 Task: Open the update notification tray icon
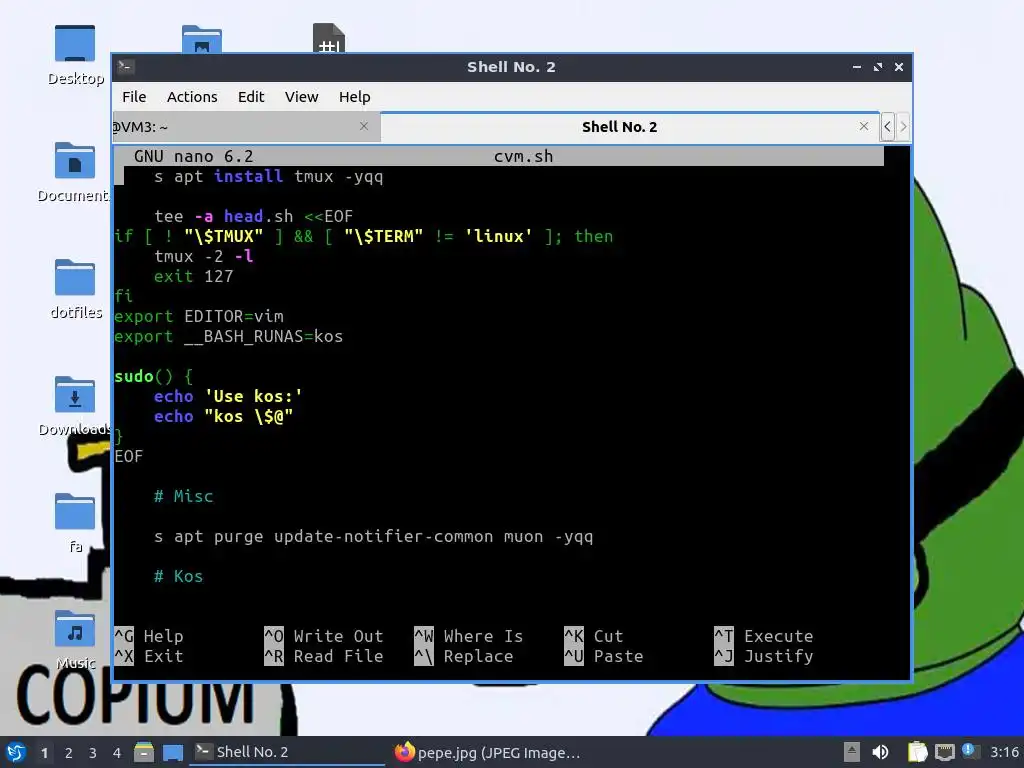970,751
